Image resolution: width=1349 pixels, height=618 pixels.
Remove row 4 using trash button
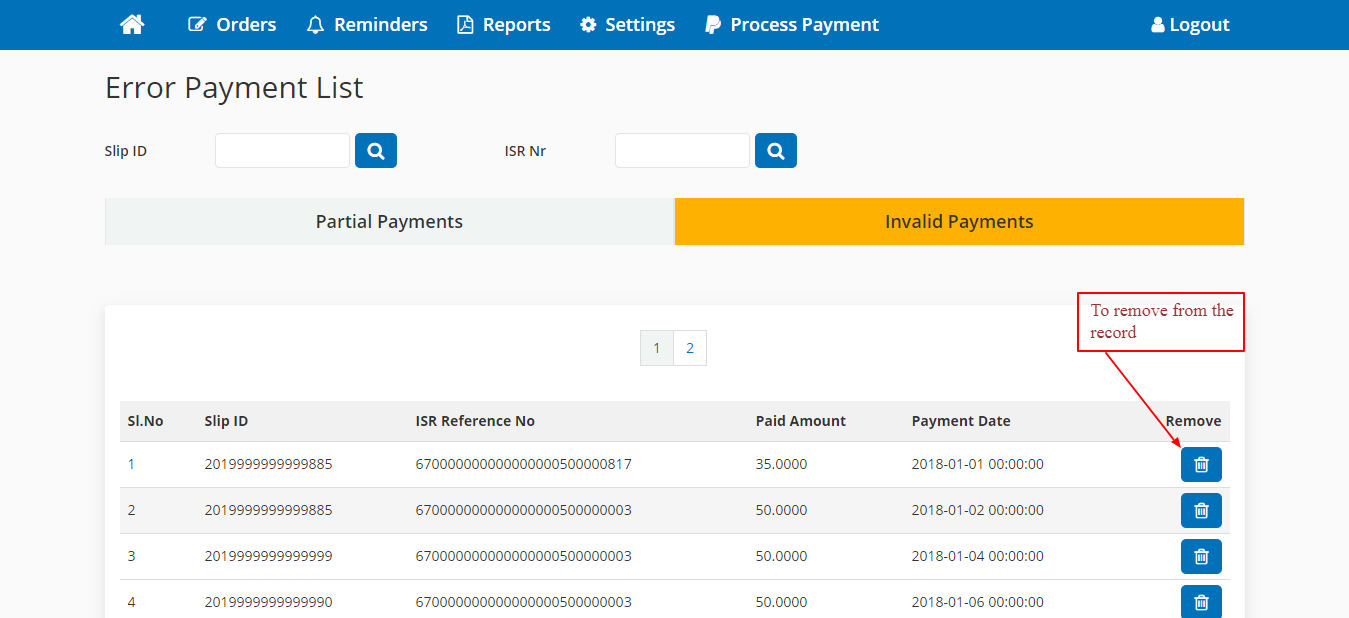pyautogui.click(x=1201, y=601)
